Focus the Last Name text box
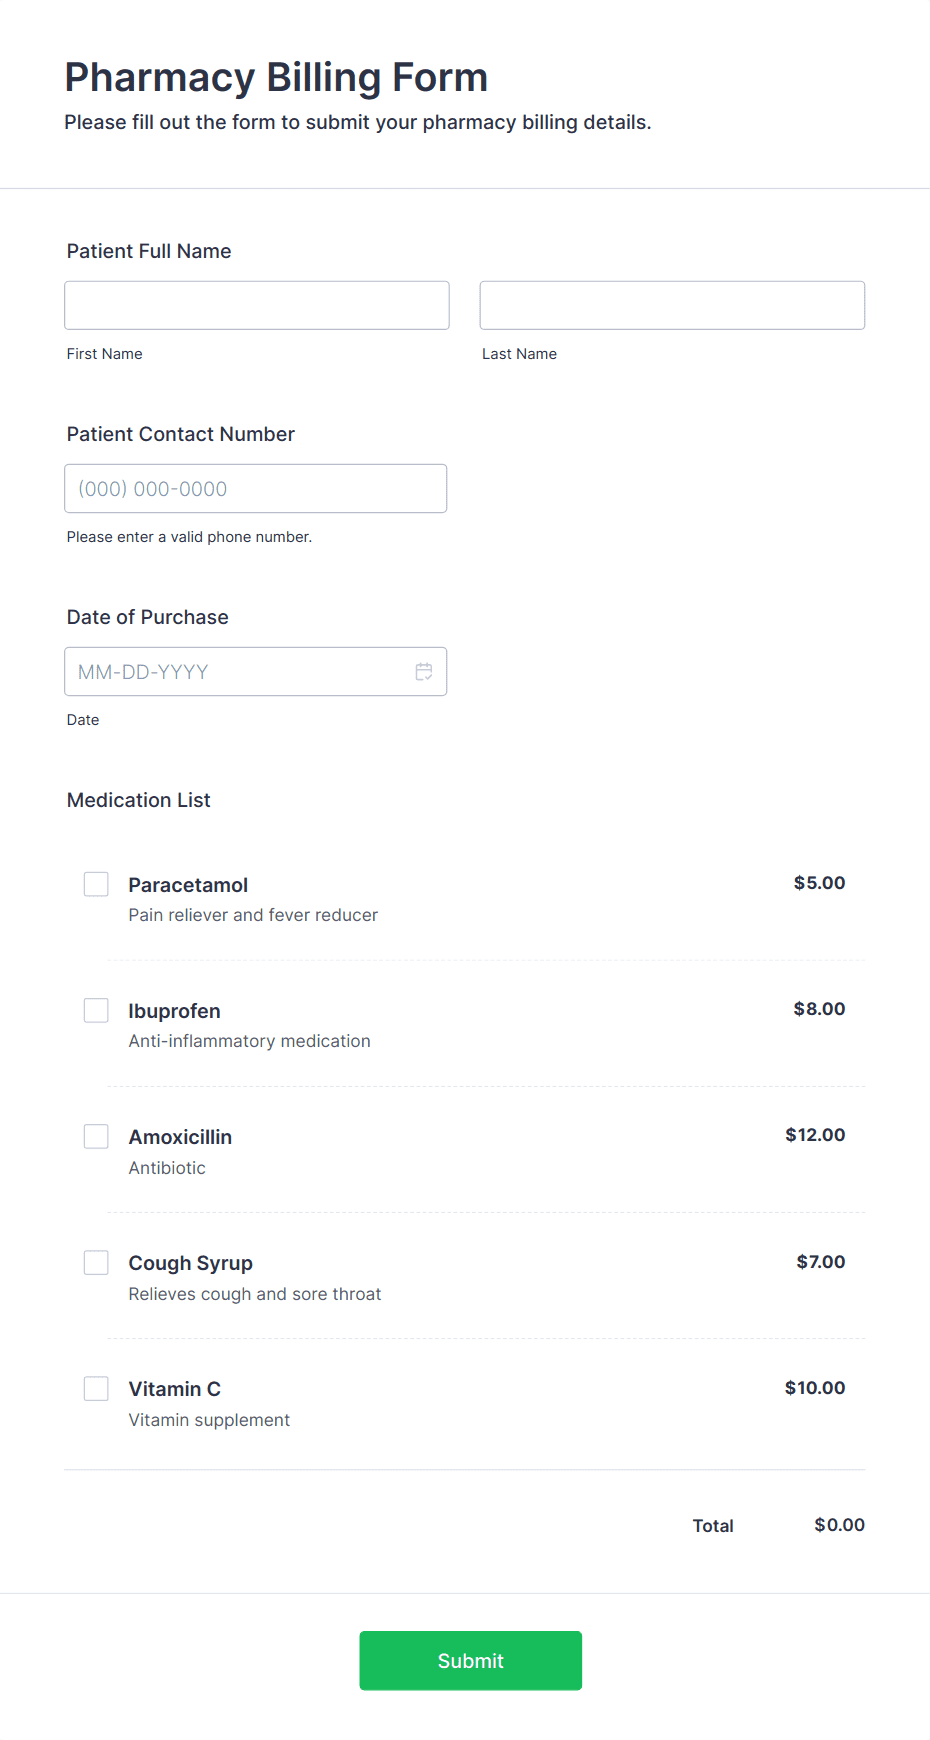The height and width of the screenshot is (1740, 930). 672,305
